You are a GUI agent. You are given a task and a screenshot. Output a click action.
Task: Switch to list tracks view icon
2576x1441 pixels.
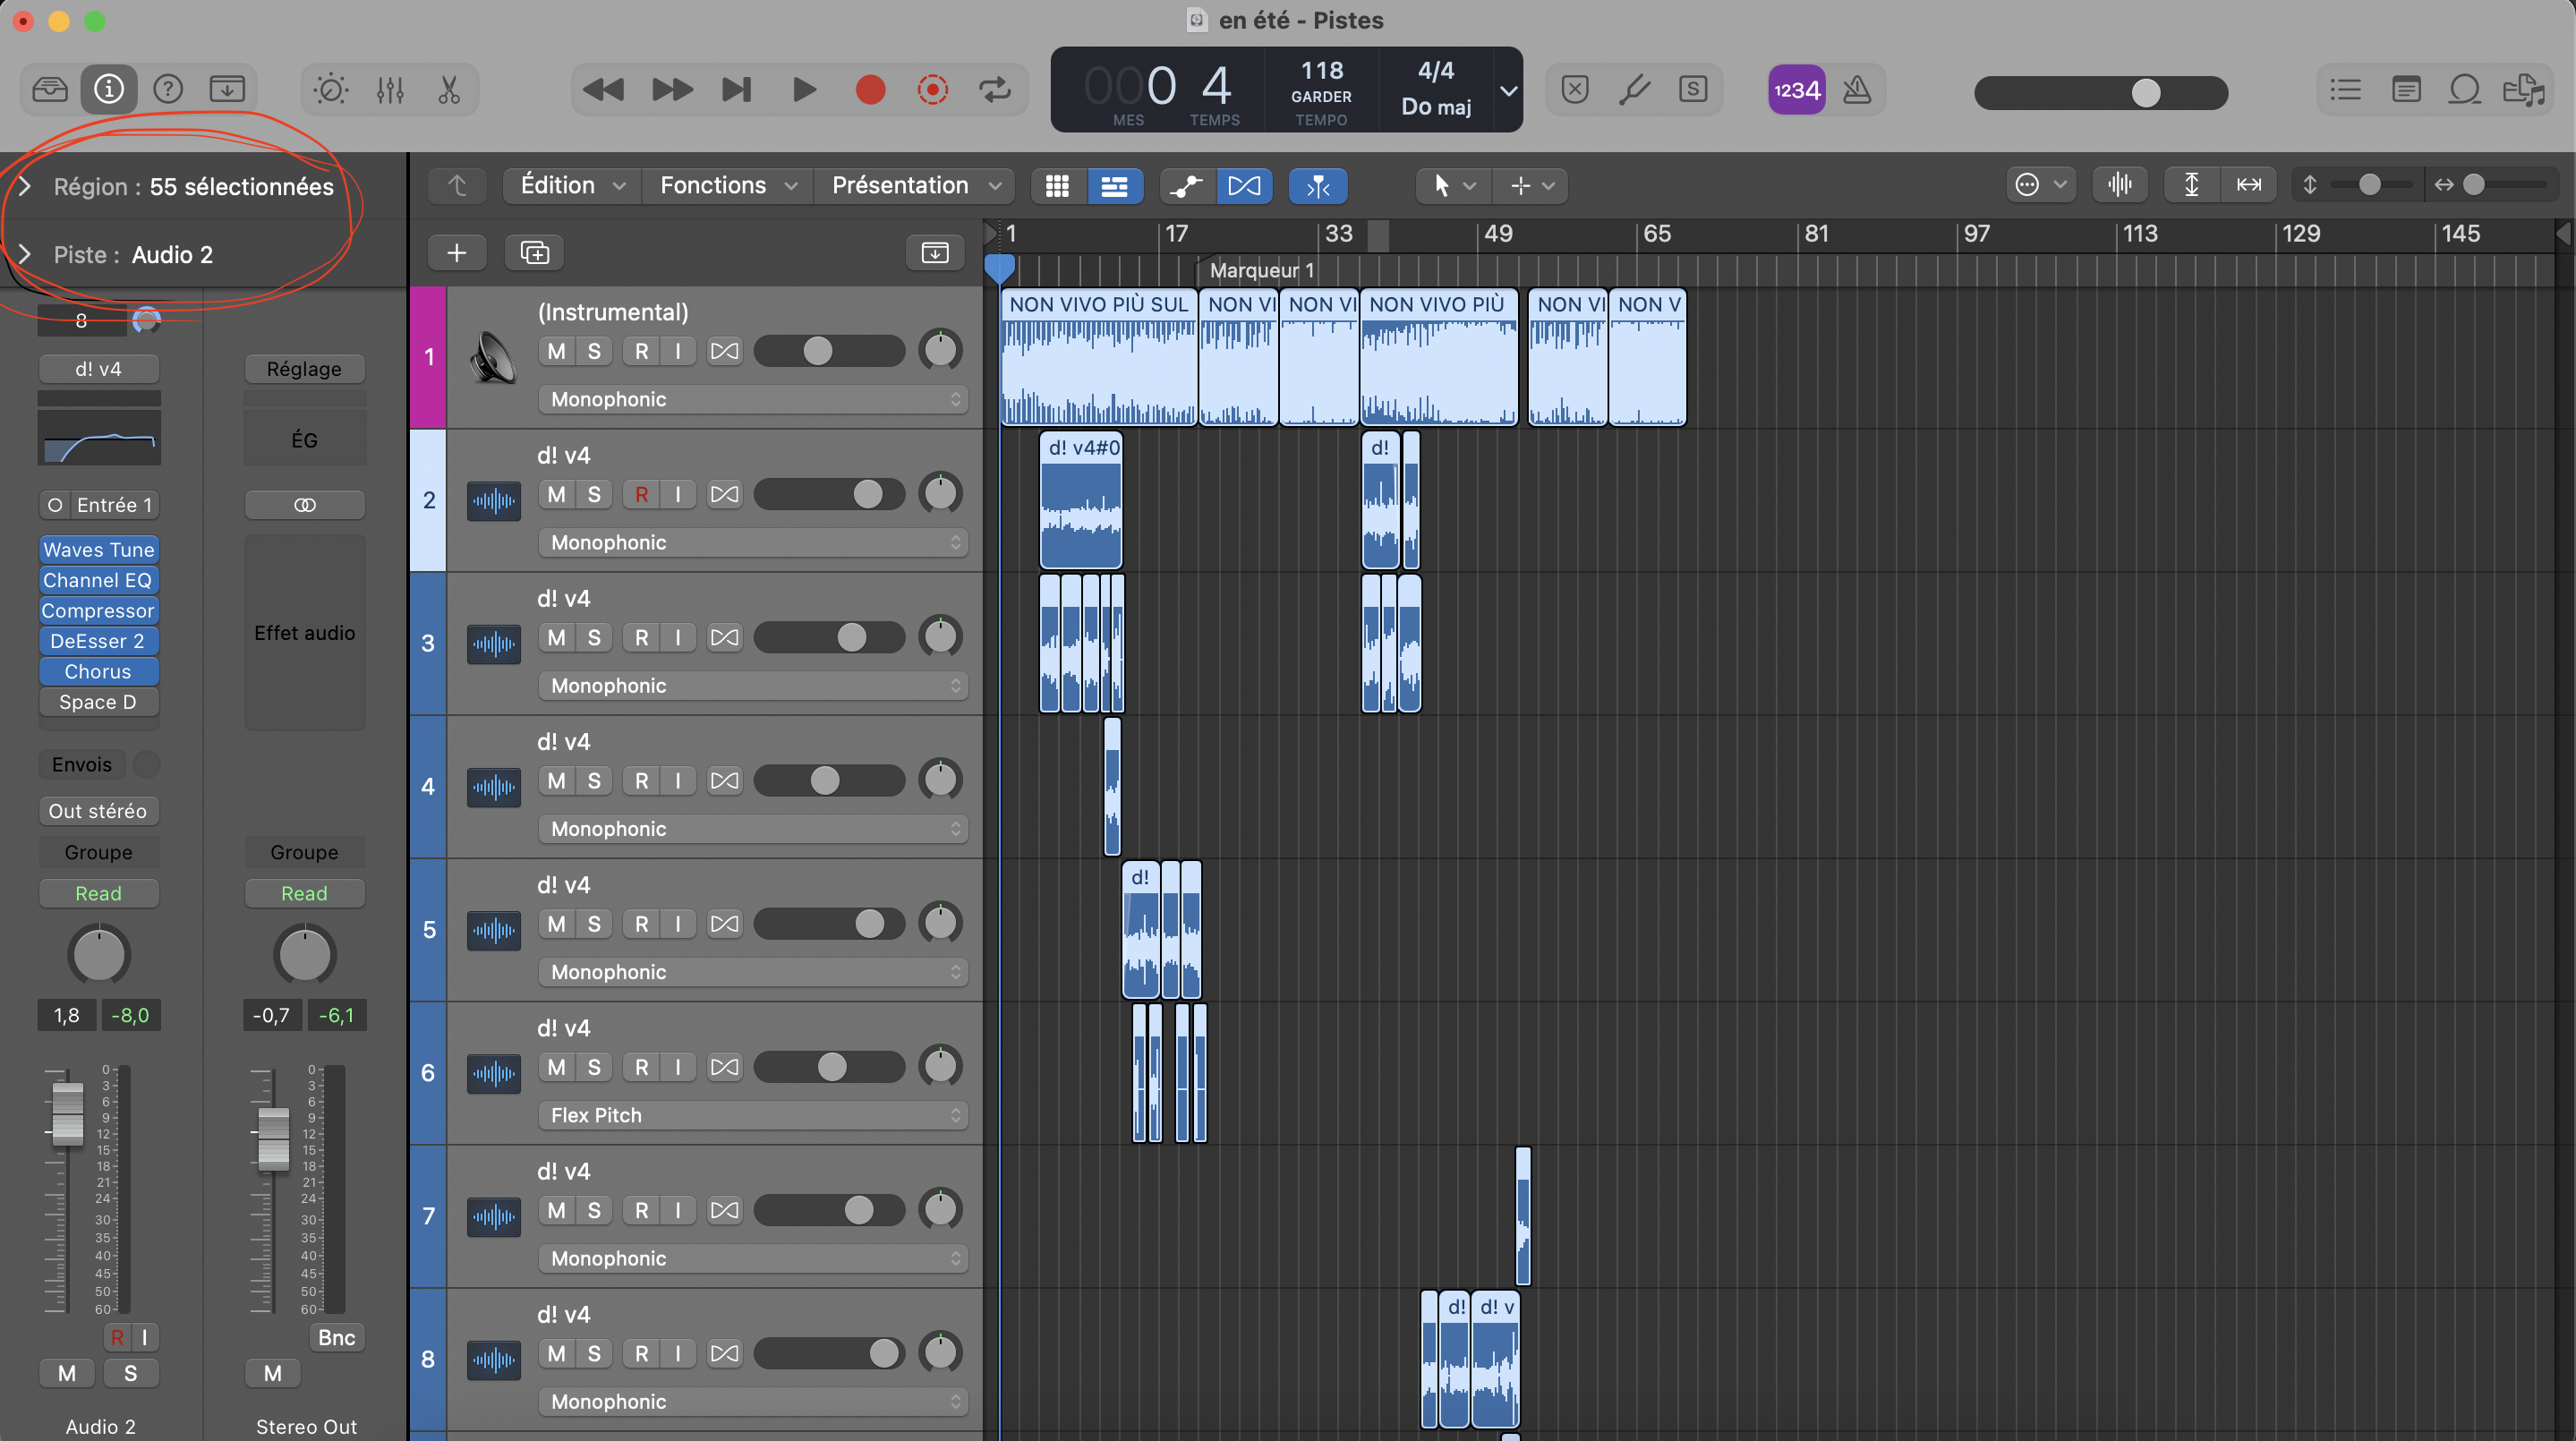[x=1114, y=185]
